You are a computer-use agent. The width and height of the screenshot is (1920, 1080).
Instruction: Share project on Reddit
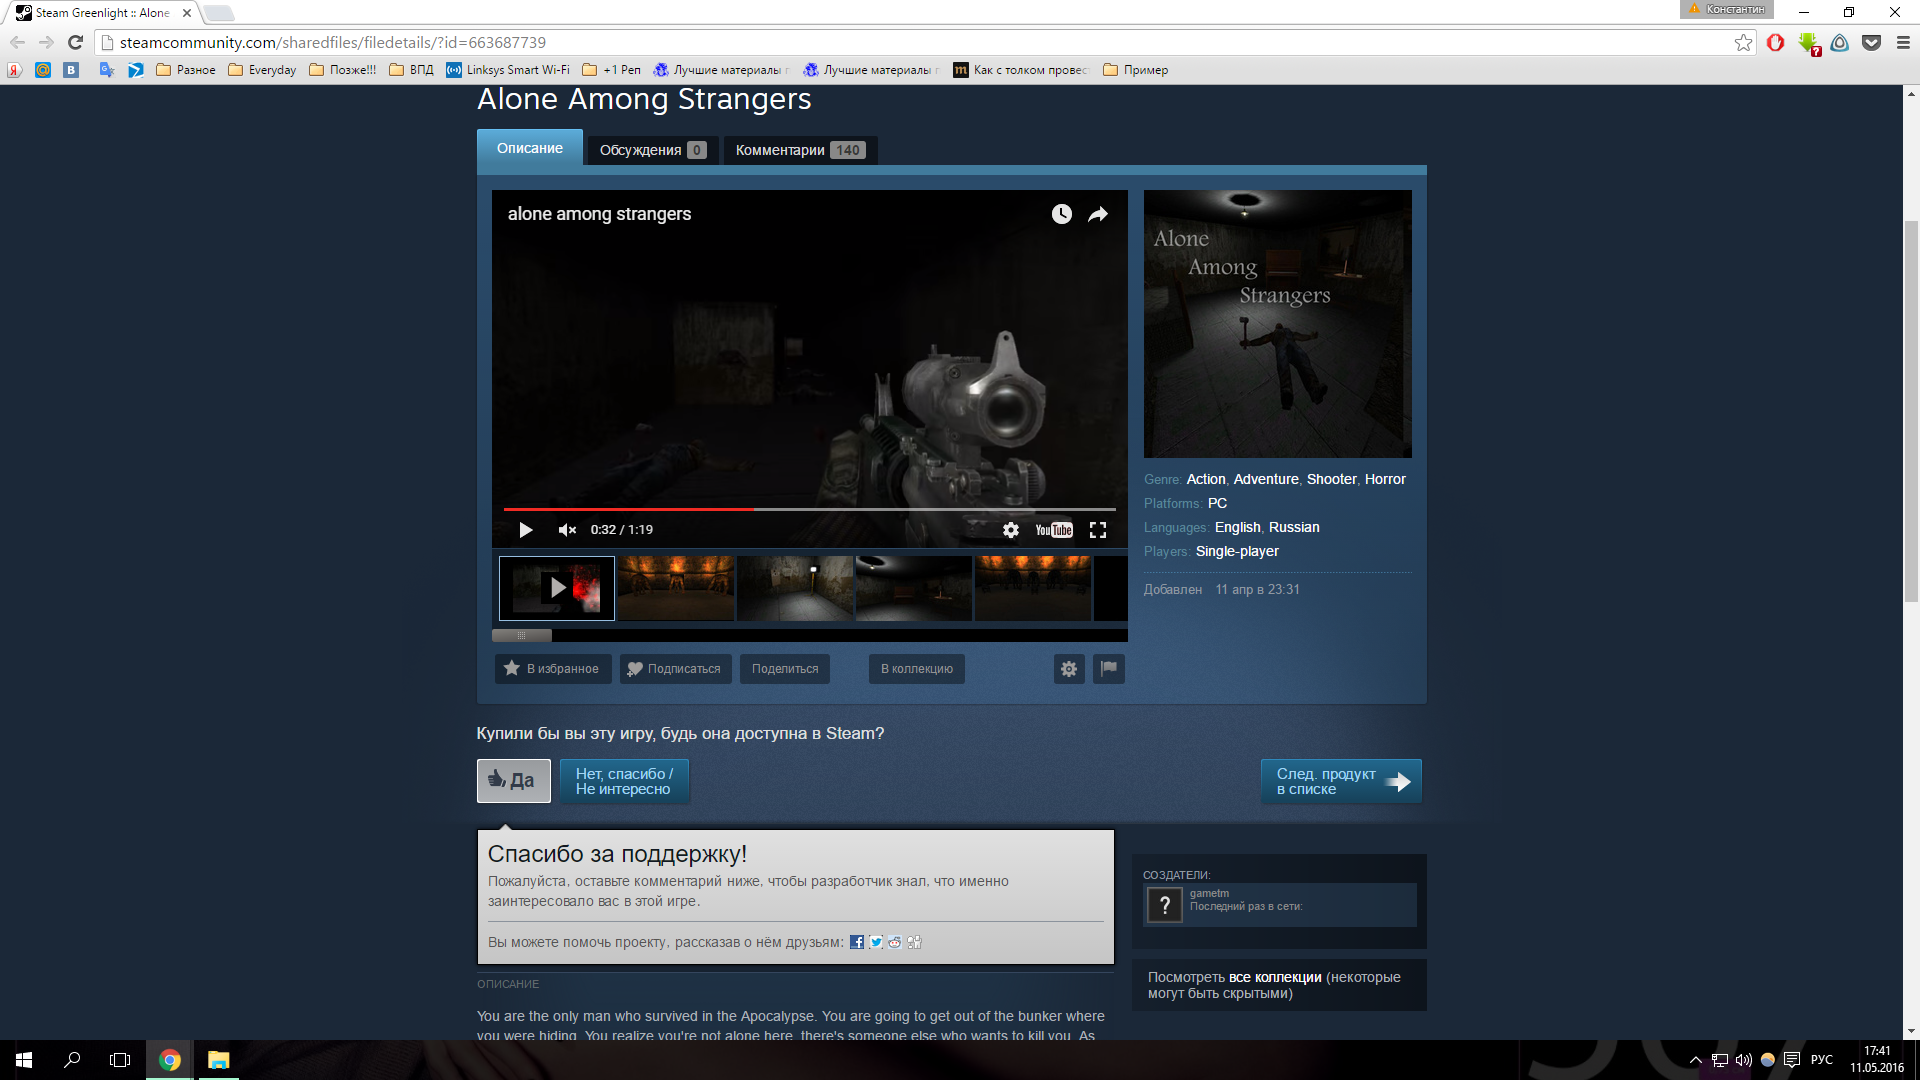895,942
